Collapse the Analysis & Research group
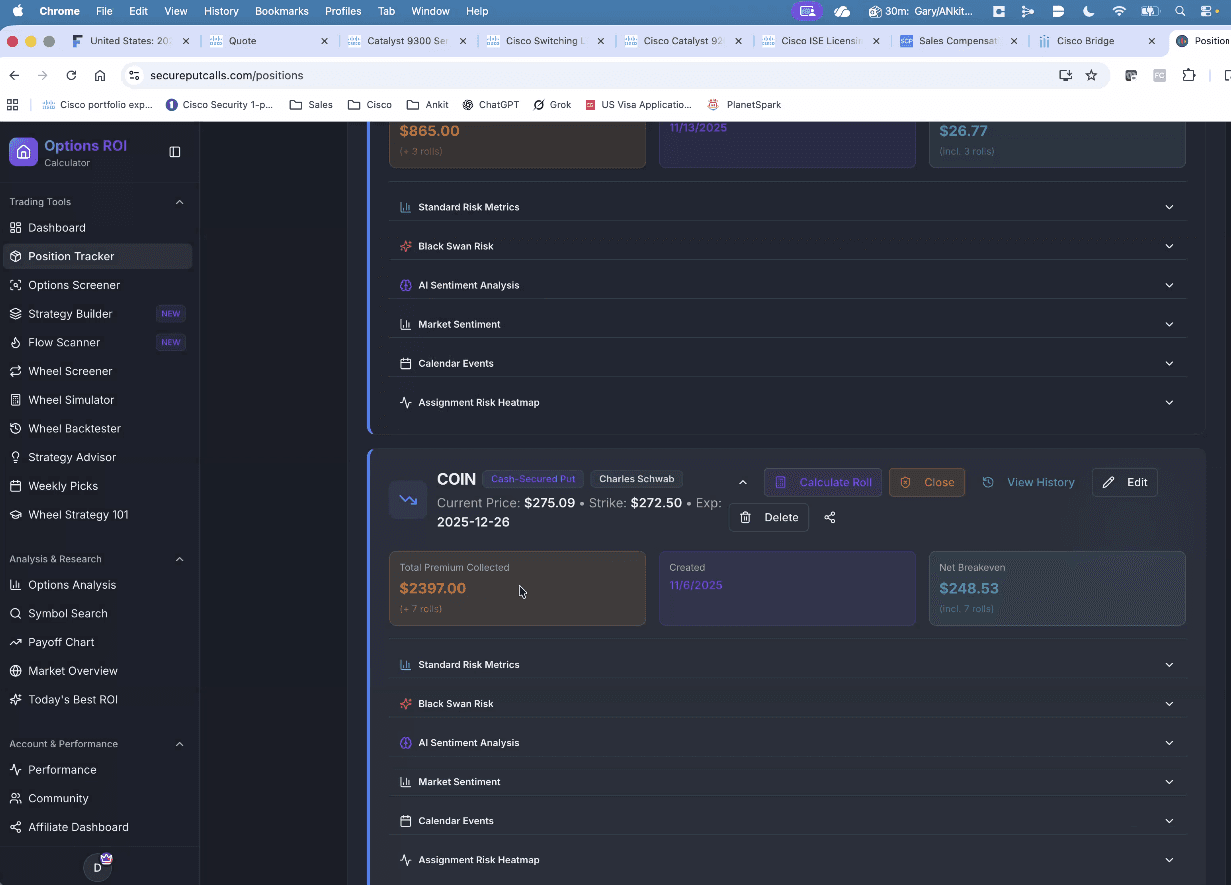Image resolution: width=1231 pixels, height=885 pixels. 180,559
